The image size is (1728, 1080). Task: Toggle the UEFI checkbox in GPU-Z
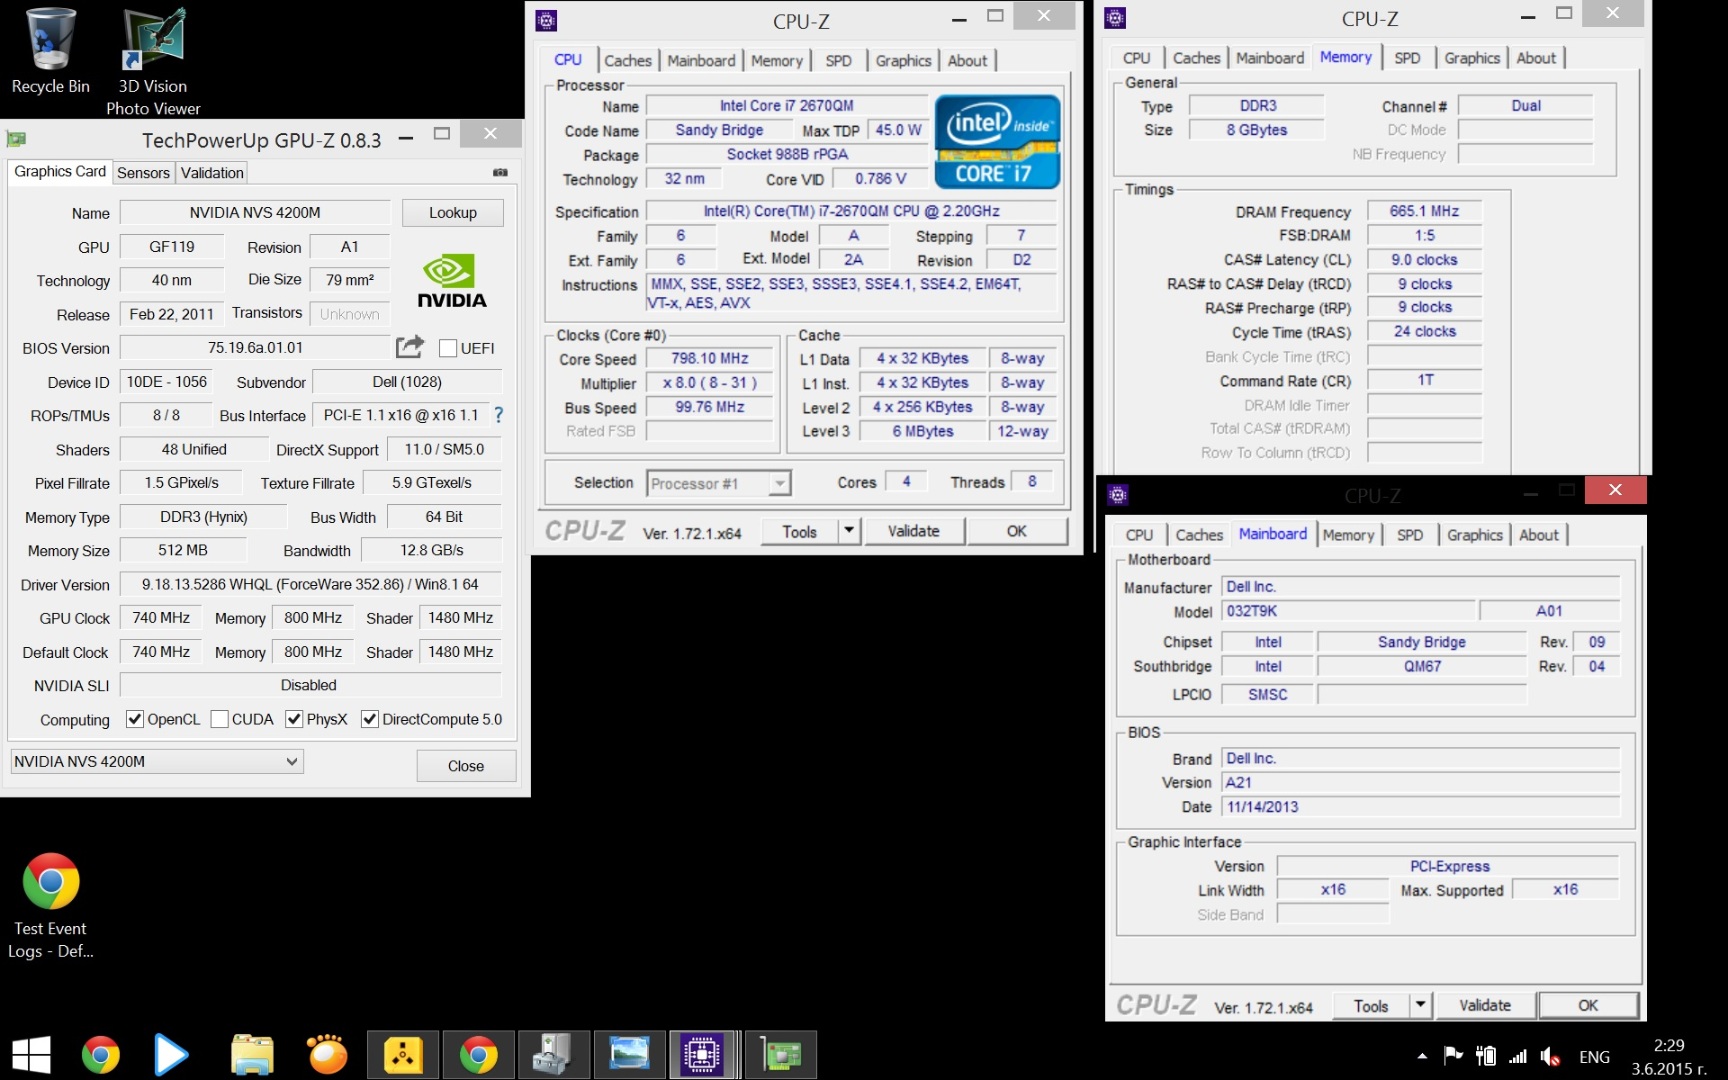pos(448,348)
